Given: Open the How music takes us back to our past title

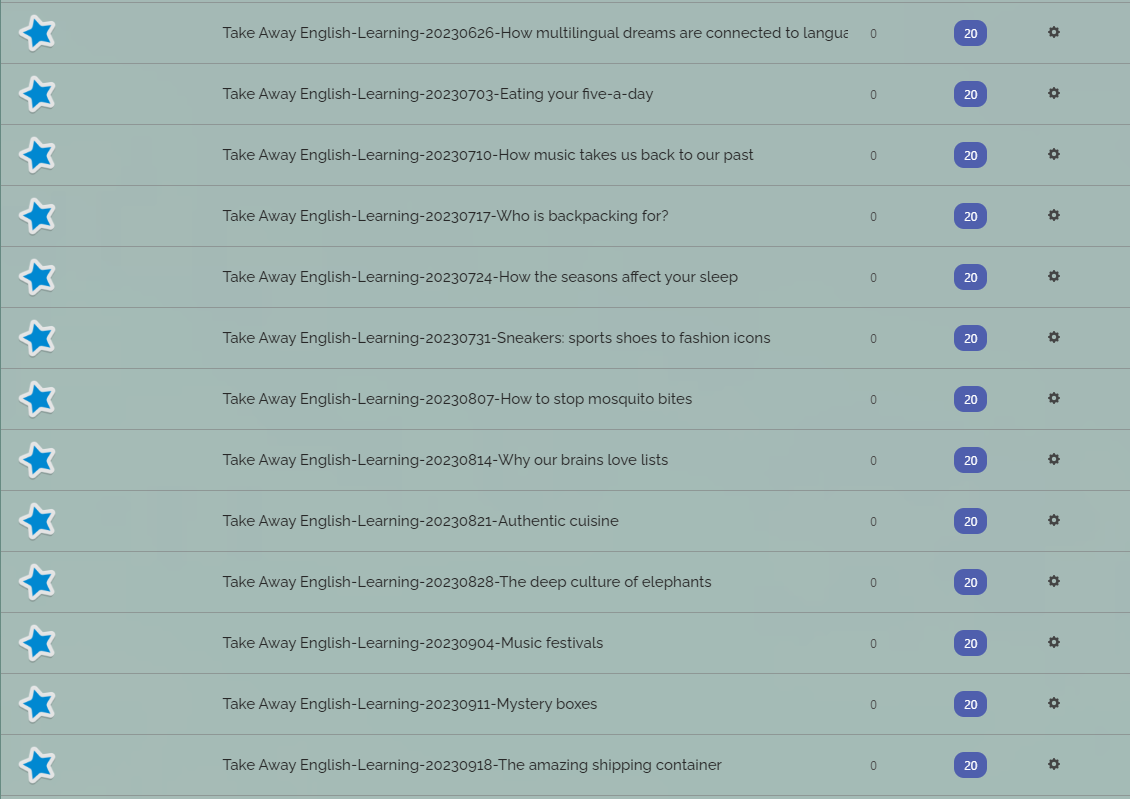Looking at the screenshot, I should 488,155.
